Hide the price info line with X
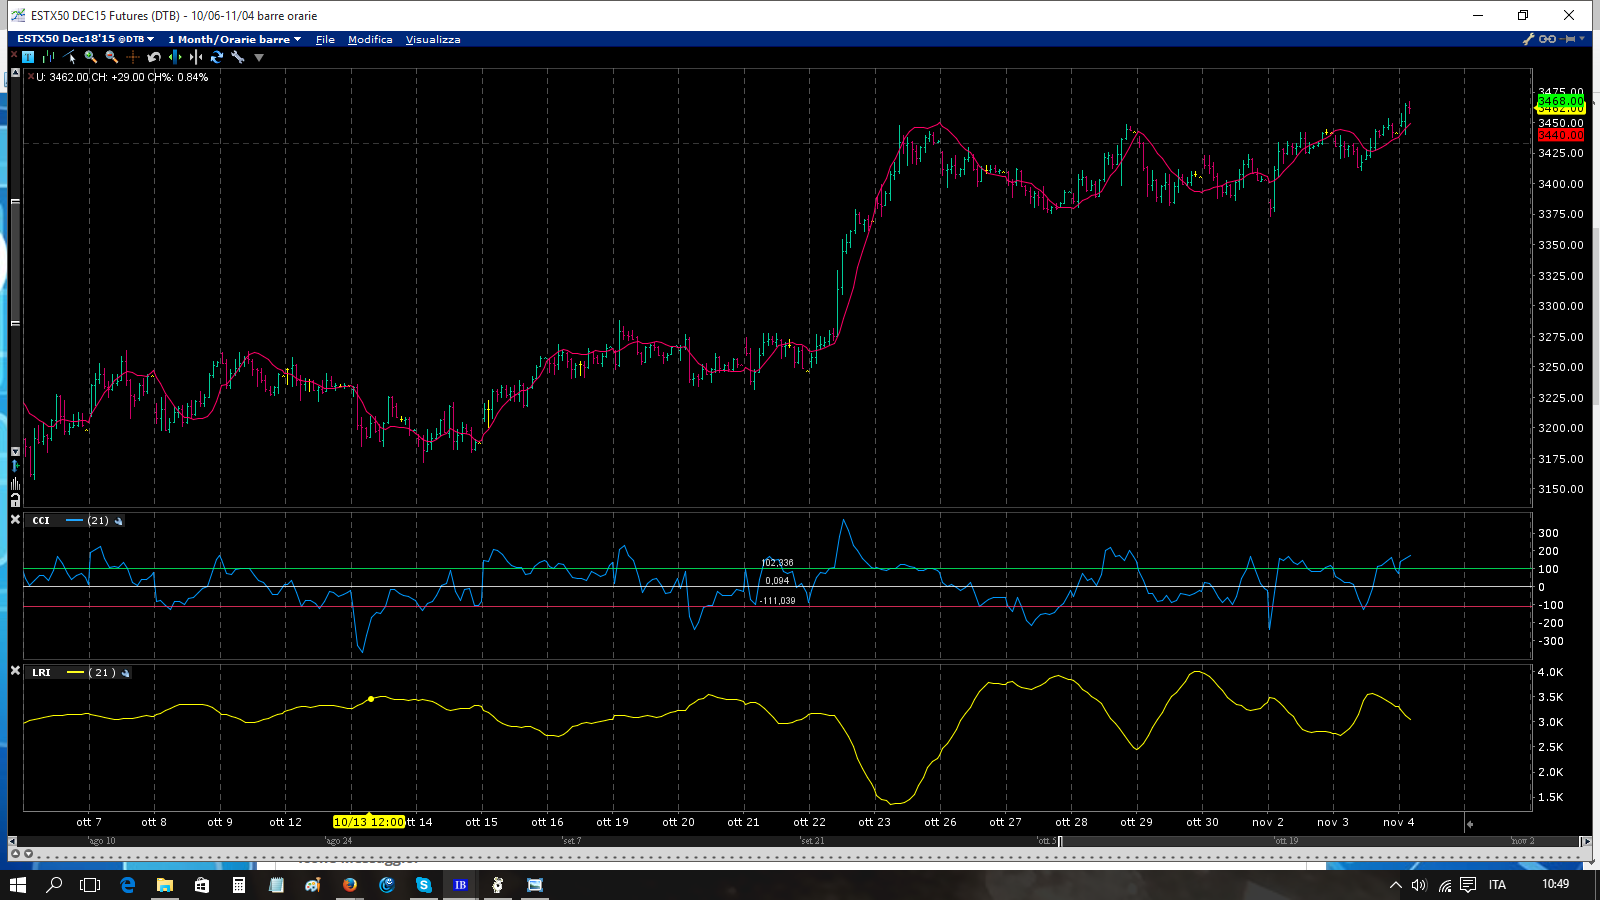 click(x=30, y=77)
